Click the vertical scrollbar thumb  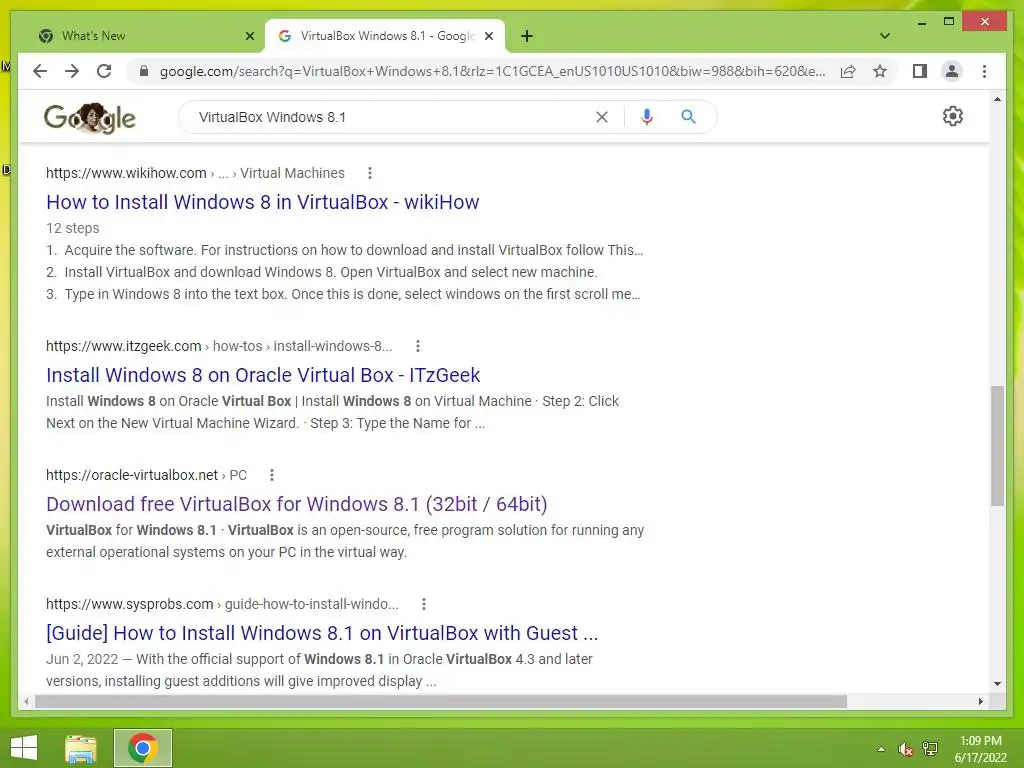click(997, 445)
